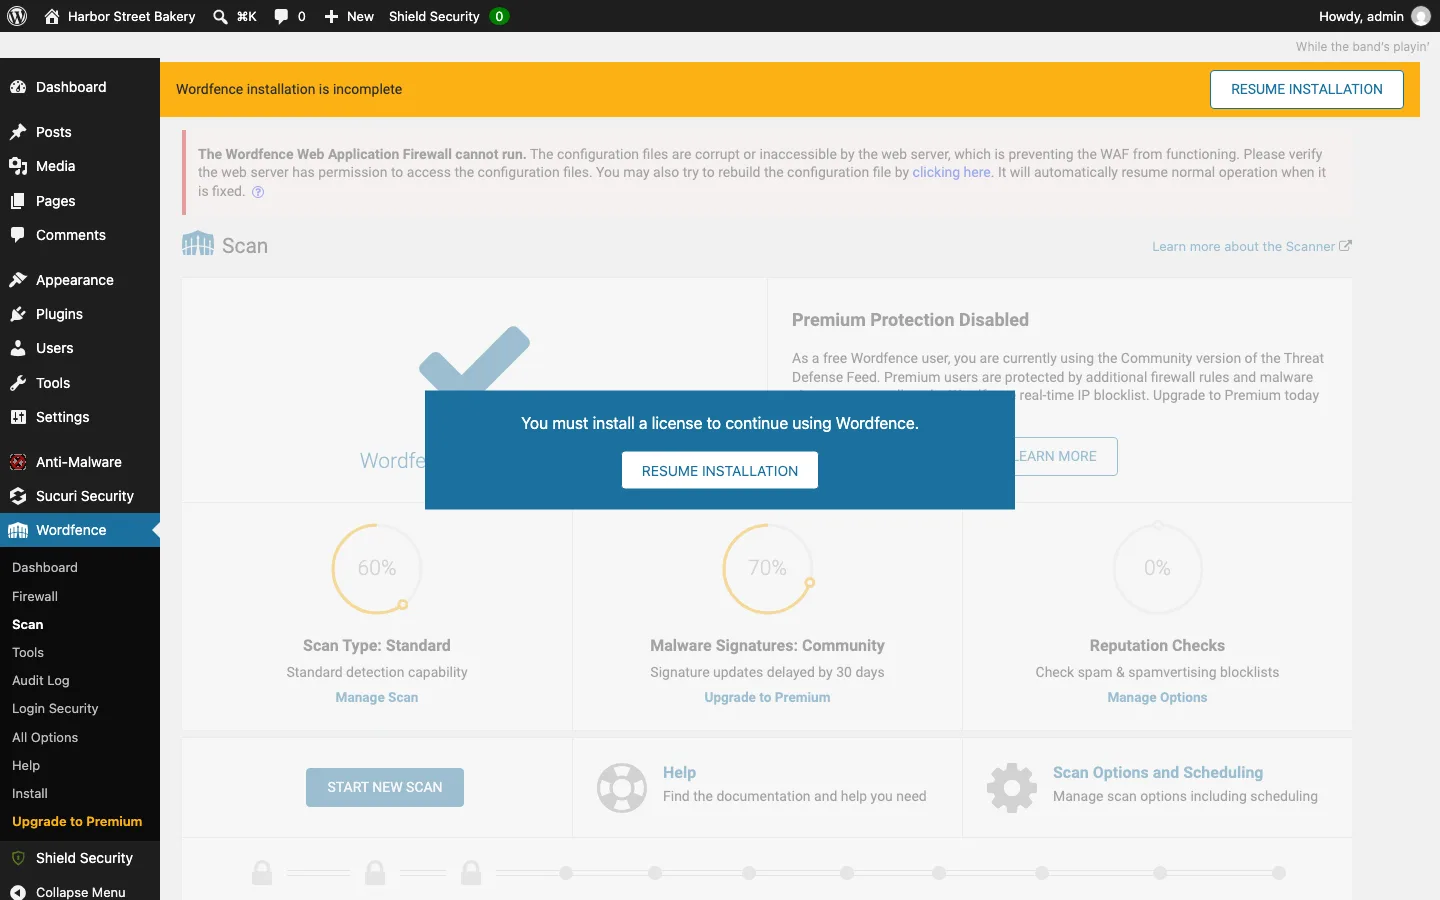
Task: Open the search icon in admin bar
Action: pyautogui.click(x=220, y=16)
